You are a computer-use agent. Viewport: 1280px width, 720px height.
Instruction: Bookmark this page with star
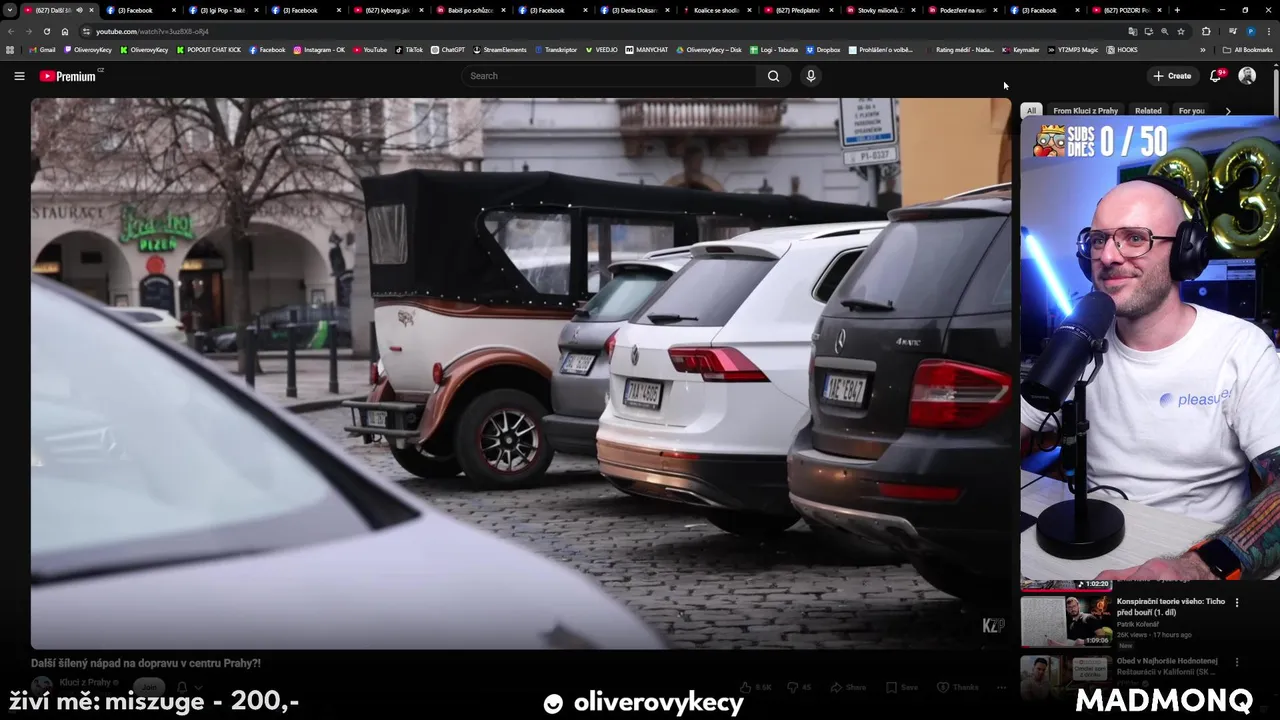tap(1181, 31)
